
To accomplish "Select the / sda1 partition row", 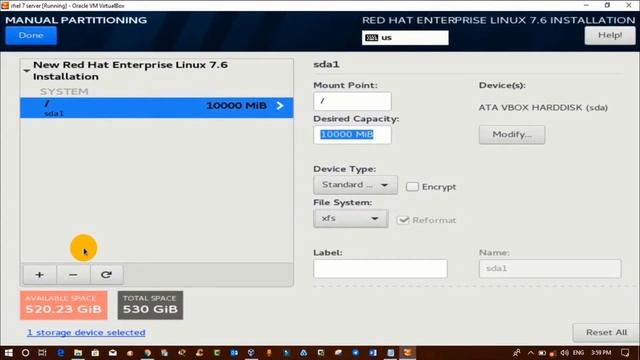I will tap(157, 108).
